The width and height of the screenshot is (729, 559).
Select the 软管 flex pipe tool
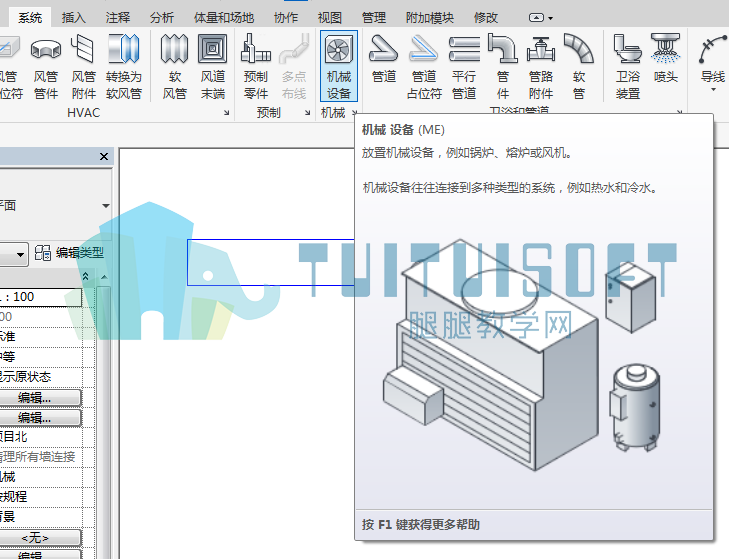pos(579,67)
